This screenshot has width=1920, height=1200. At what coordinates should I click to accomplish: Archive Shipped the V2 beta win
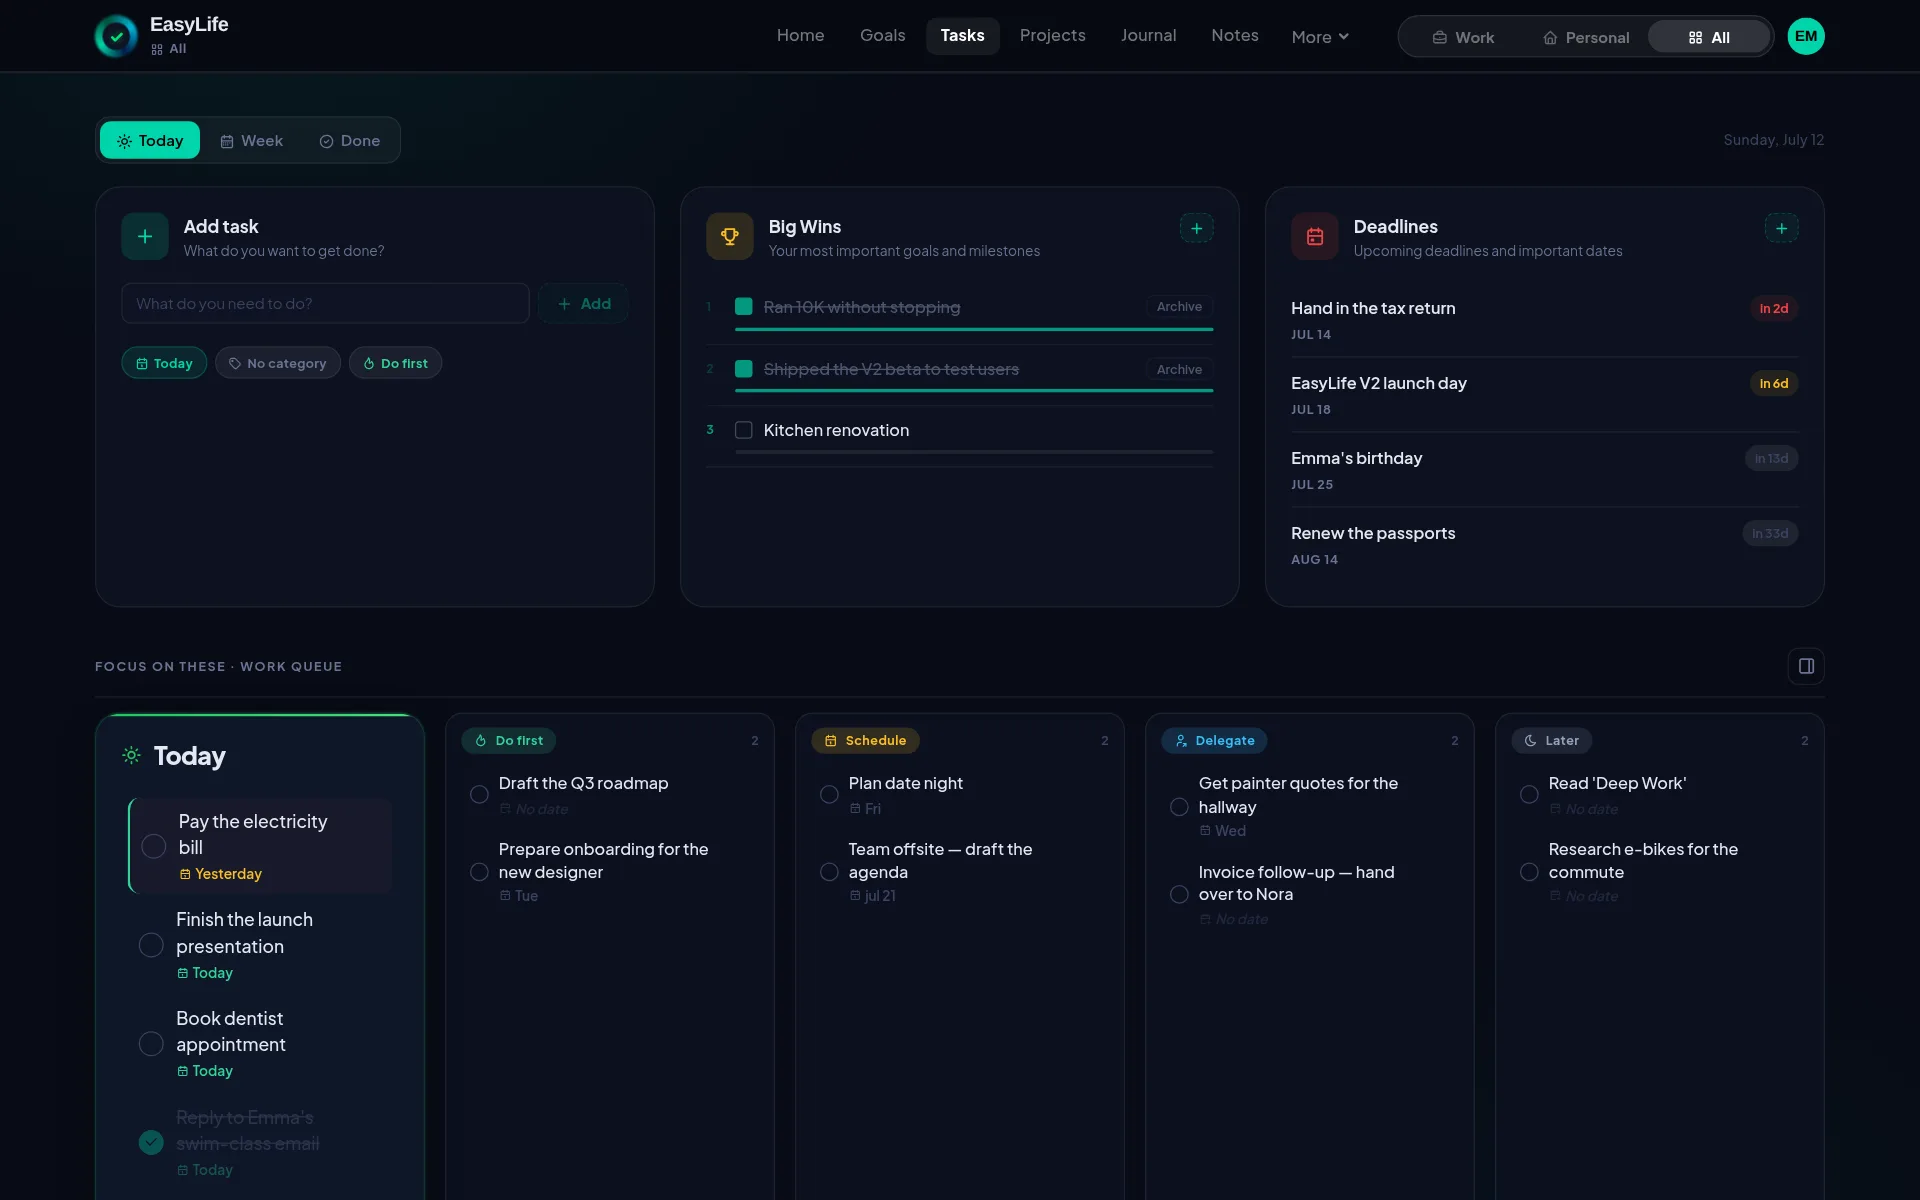coord(1179,370)
